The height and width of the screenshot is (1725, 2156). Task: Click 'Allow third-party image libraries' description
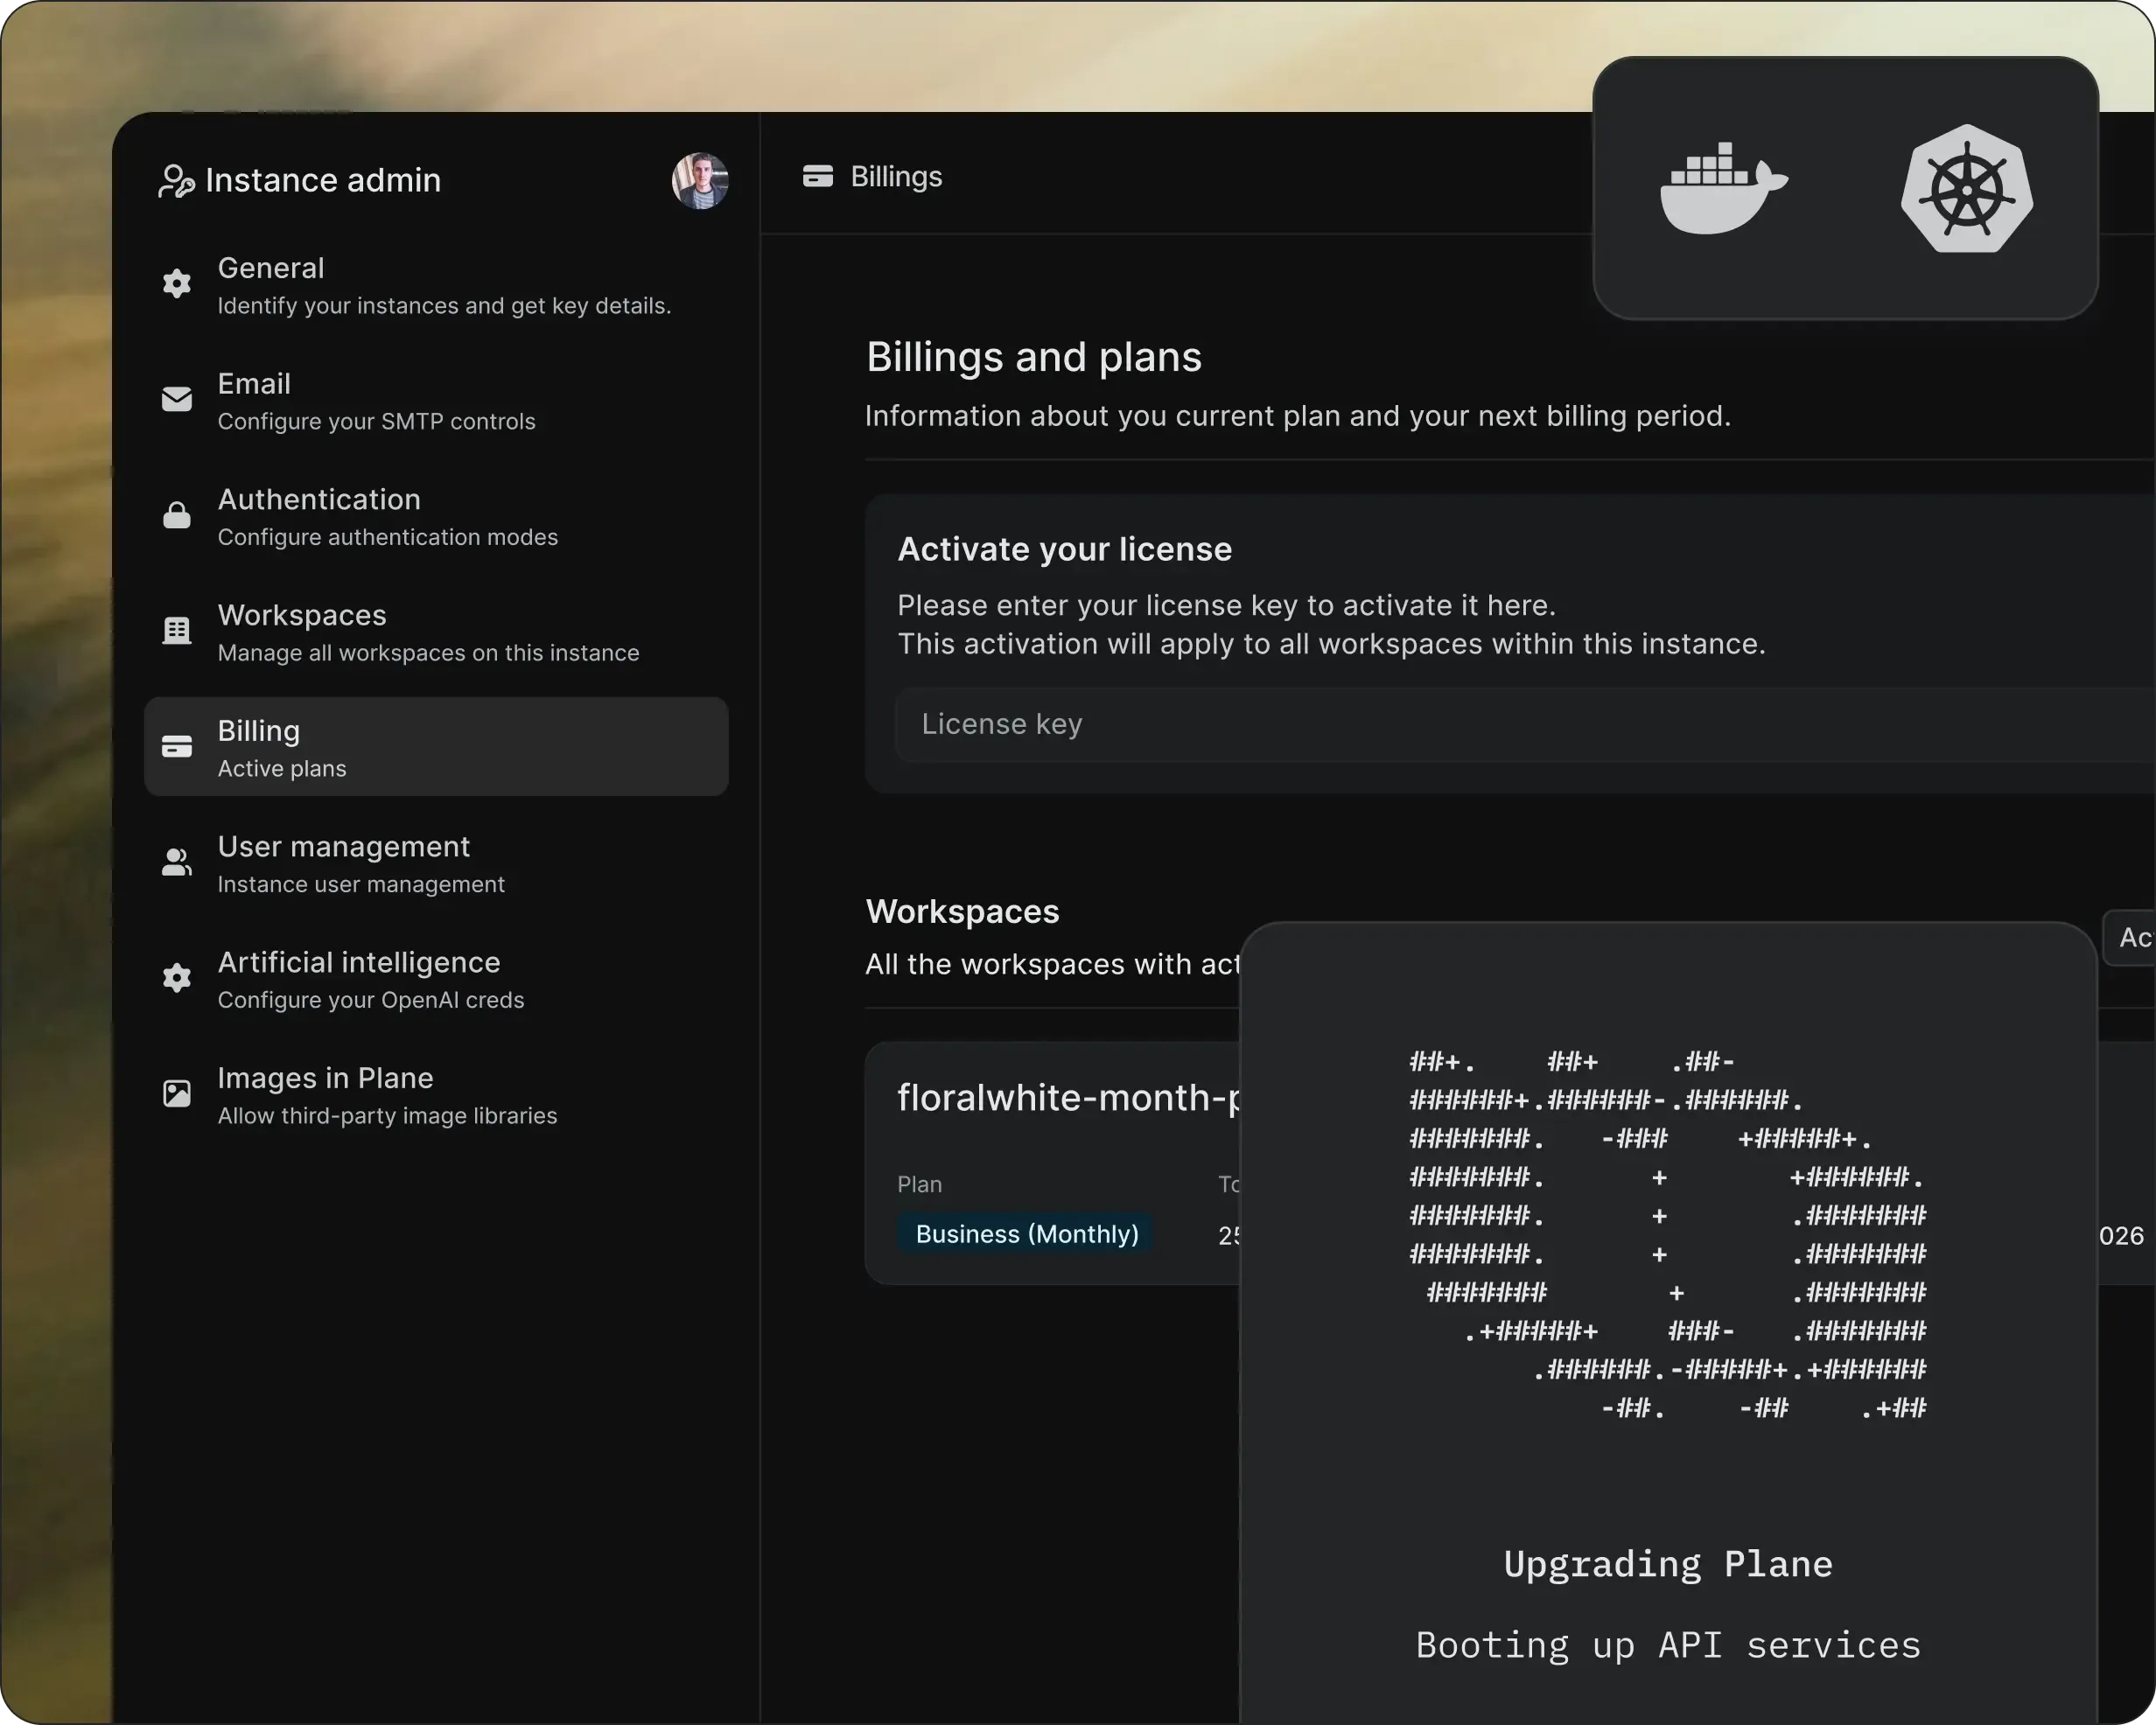tap(388, 1116)
